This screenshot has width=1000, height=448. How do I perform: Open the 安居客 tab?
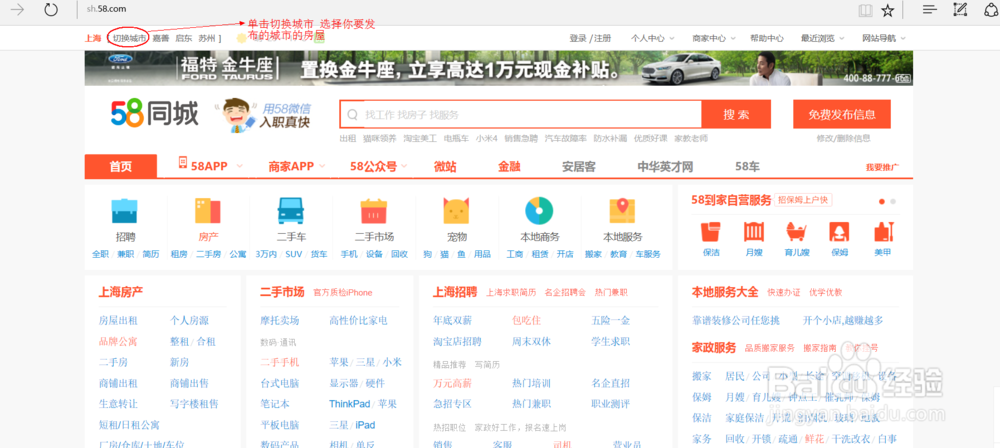578,167
